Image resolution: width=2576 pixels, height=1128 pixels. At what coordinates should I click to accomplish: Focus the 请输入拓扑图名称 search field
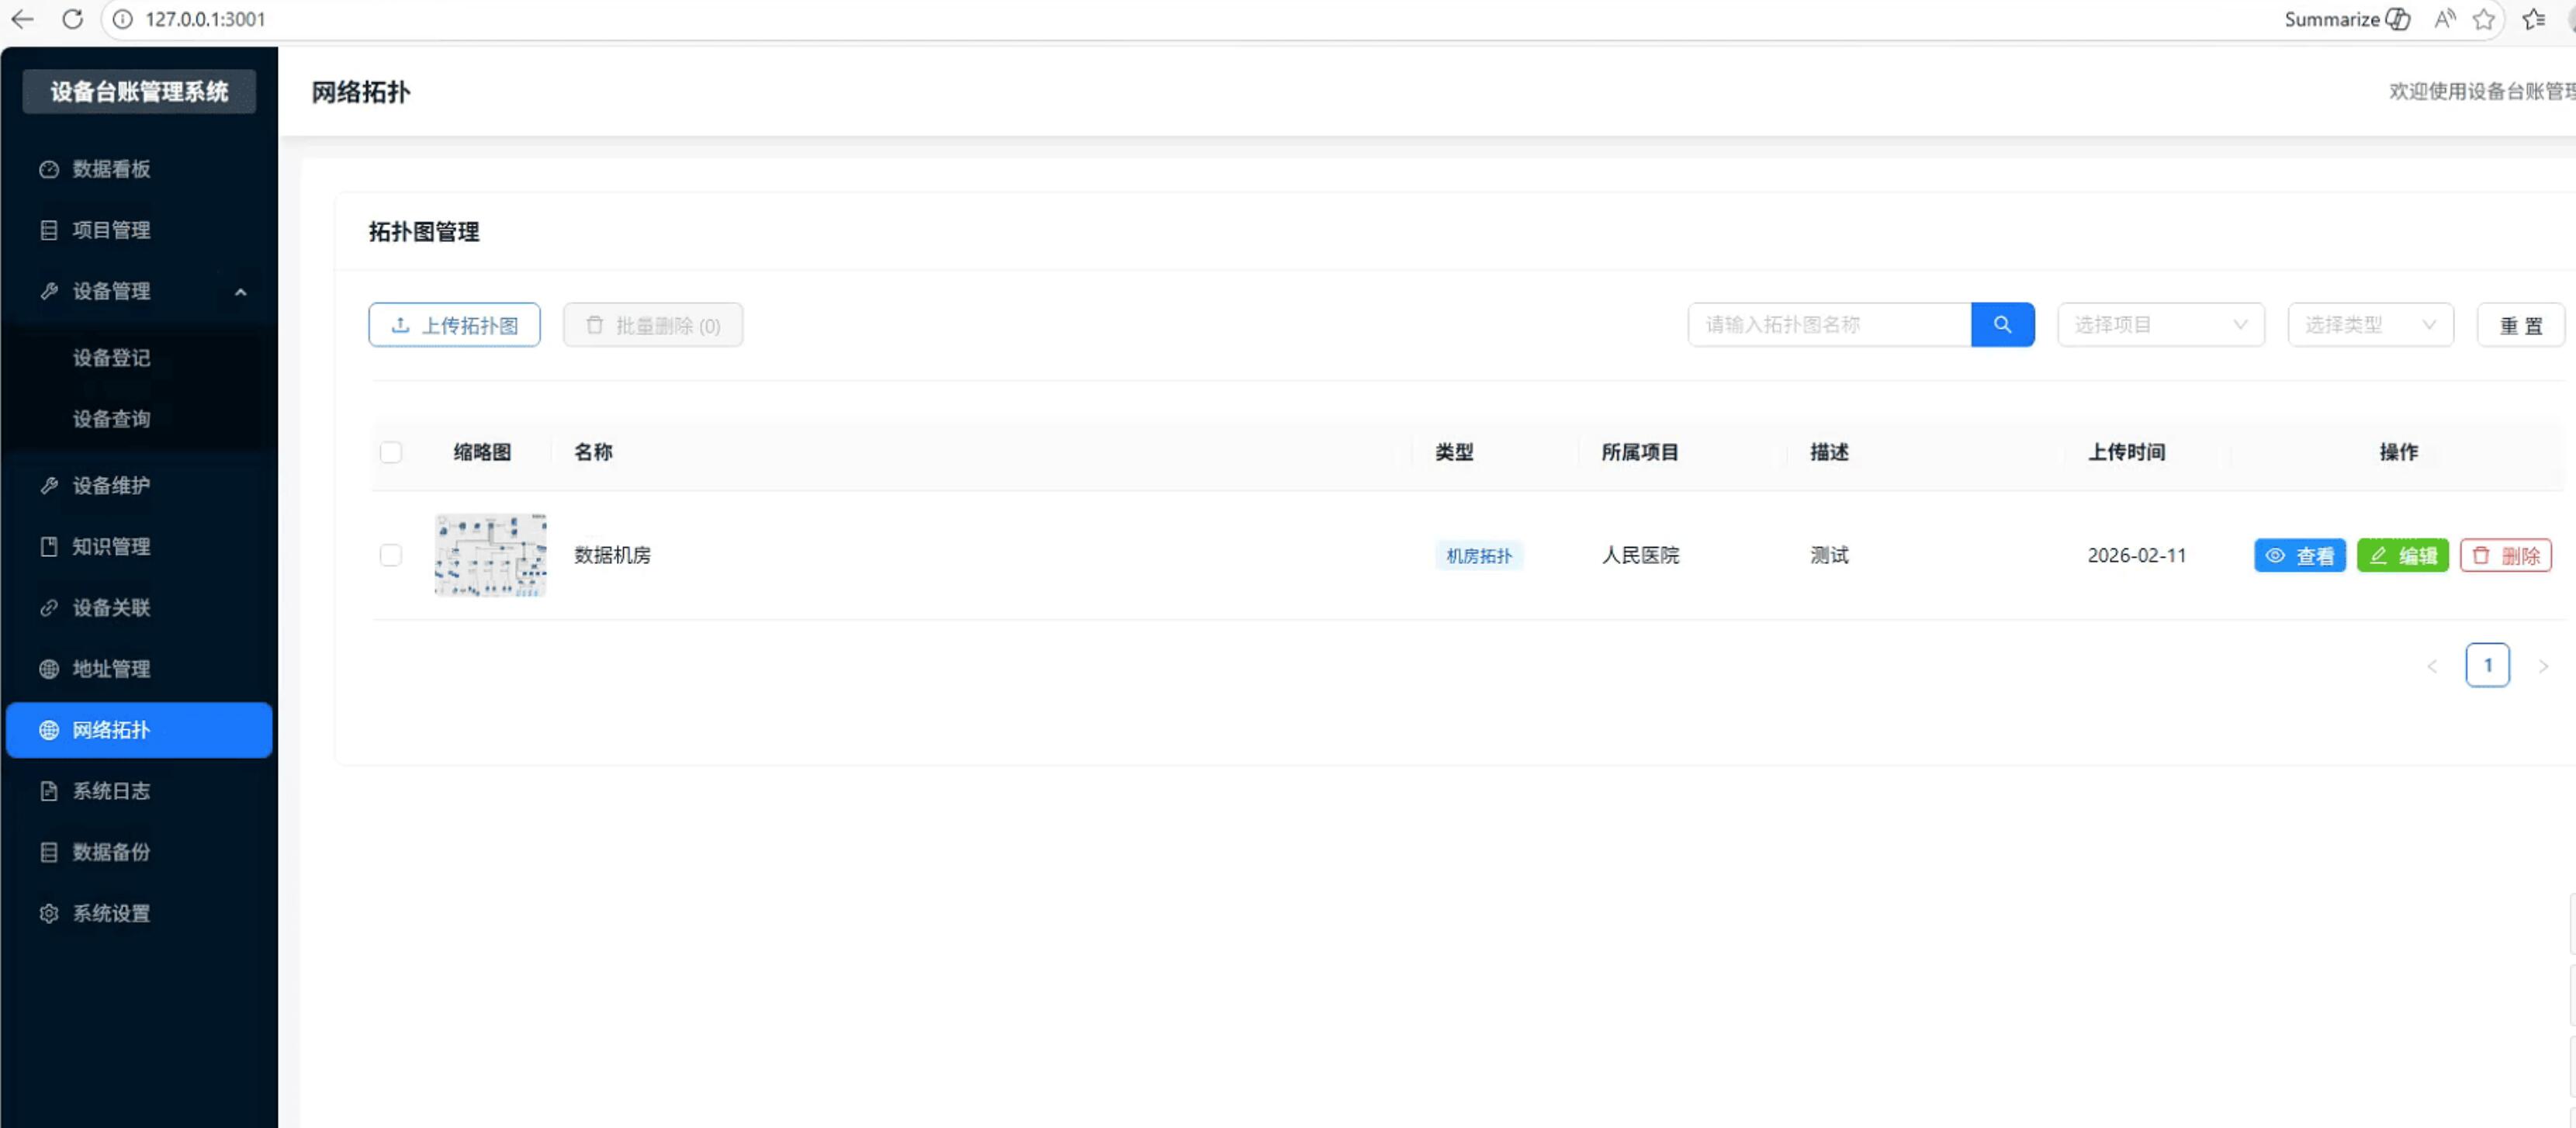(1829, 325)
